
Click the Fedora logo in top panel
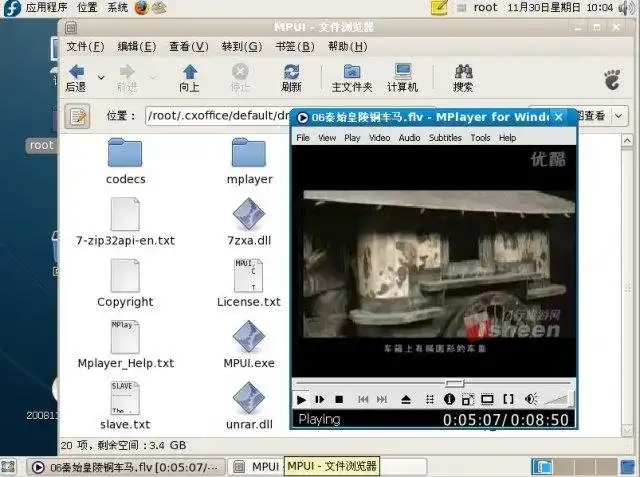pos(12,8)
